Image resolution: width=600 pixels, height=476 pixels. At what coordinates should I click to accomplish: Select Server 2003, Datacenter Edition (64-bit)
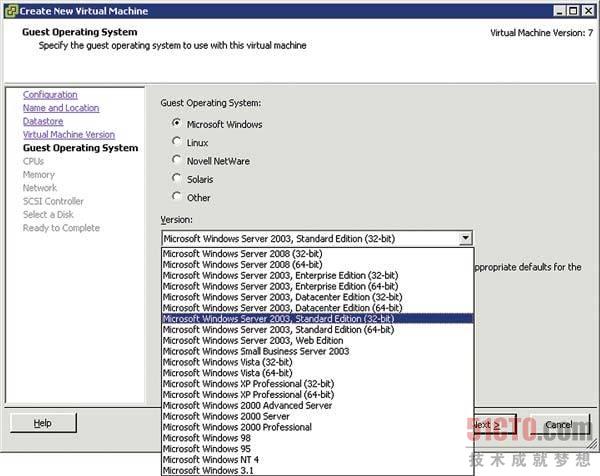click(317, 308)
